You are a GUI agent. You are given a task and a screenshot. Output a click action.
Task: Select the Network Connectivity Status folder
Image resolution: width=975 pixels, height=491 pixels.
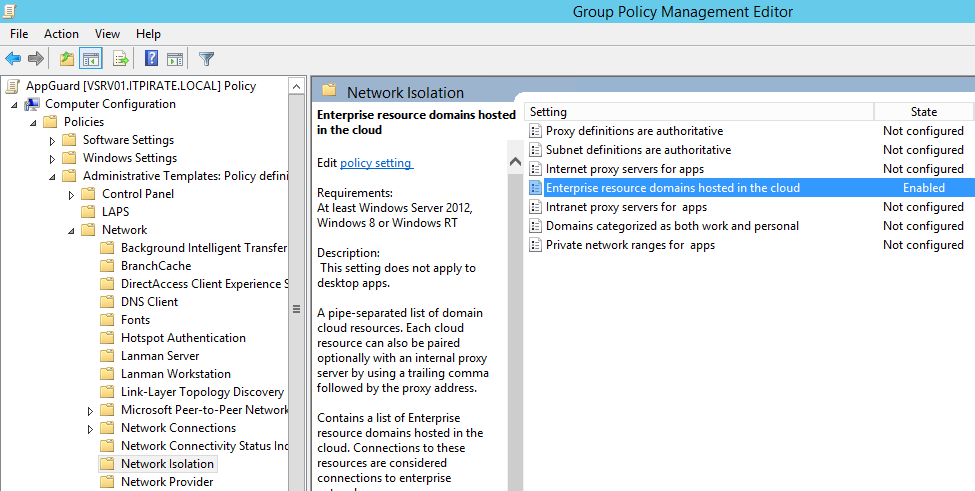coord(204,446)
